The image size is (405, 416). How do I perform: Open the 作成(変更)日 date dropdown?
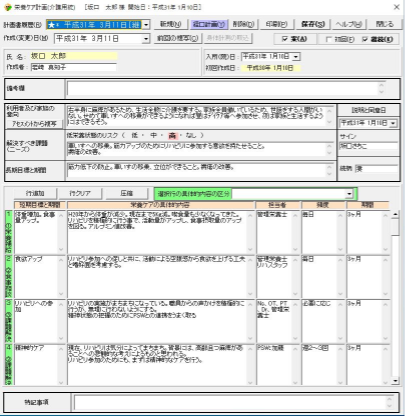tap(146, 39)
